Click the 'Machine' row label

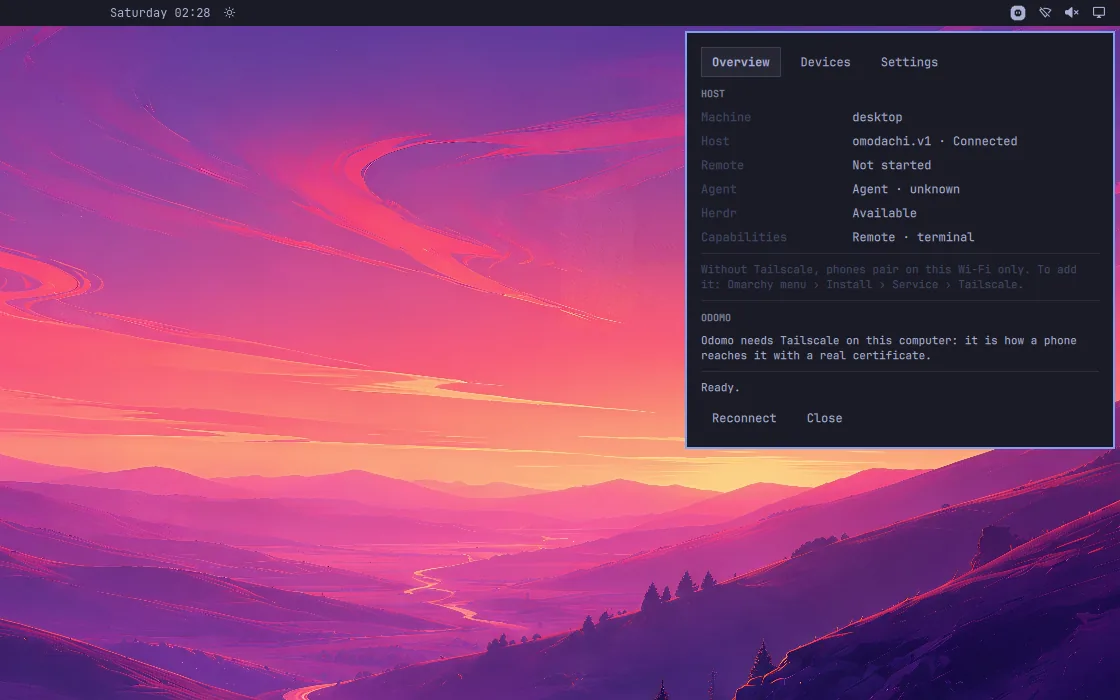[x=726, y=117]
